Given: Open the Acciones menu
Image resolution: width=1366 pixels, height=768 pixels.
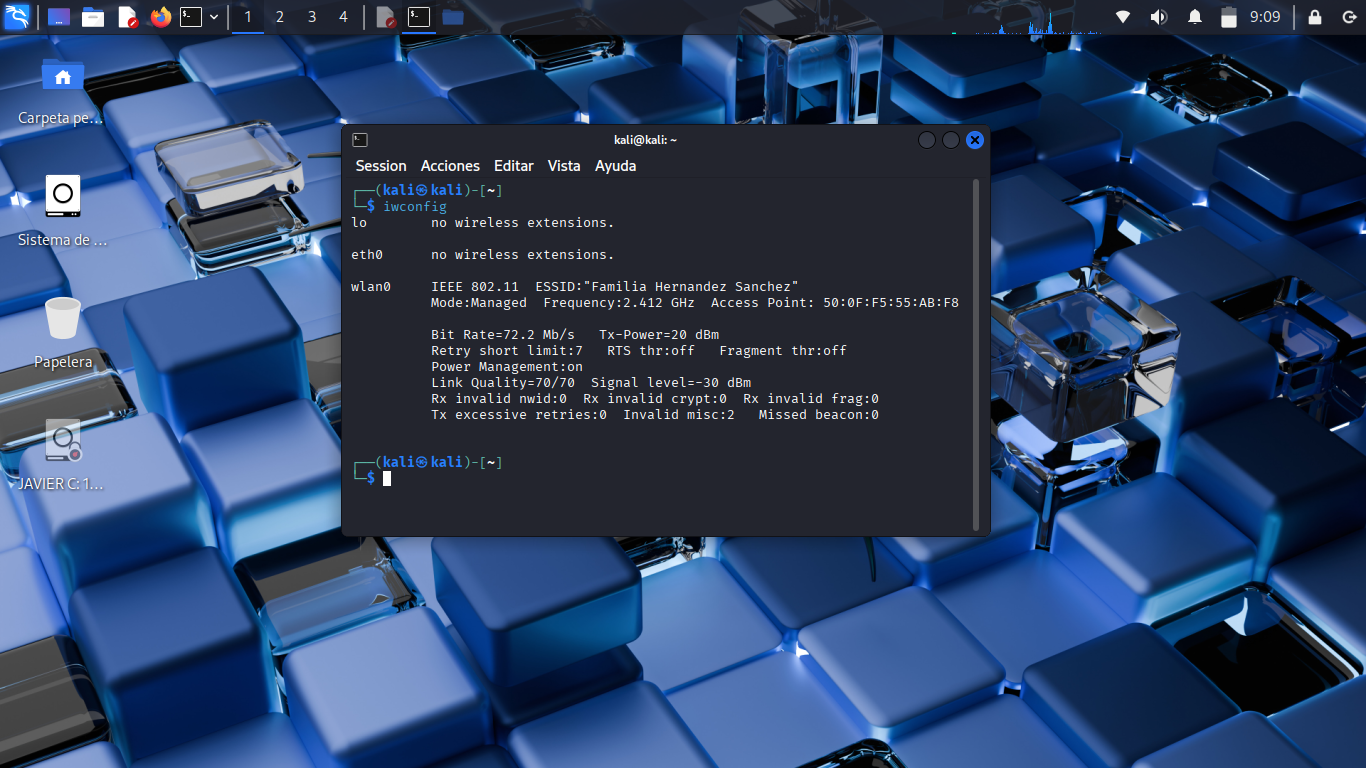Looking at the screenshot, I should point(450,166).
